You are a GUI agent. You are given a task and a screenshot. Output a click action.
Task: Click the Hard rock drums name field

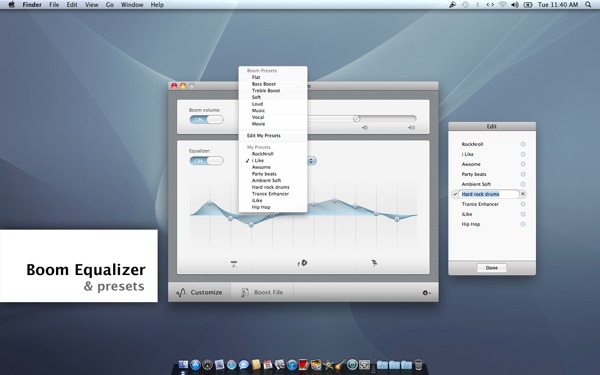tap(489, 194)
